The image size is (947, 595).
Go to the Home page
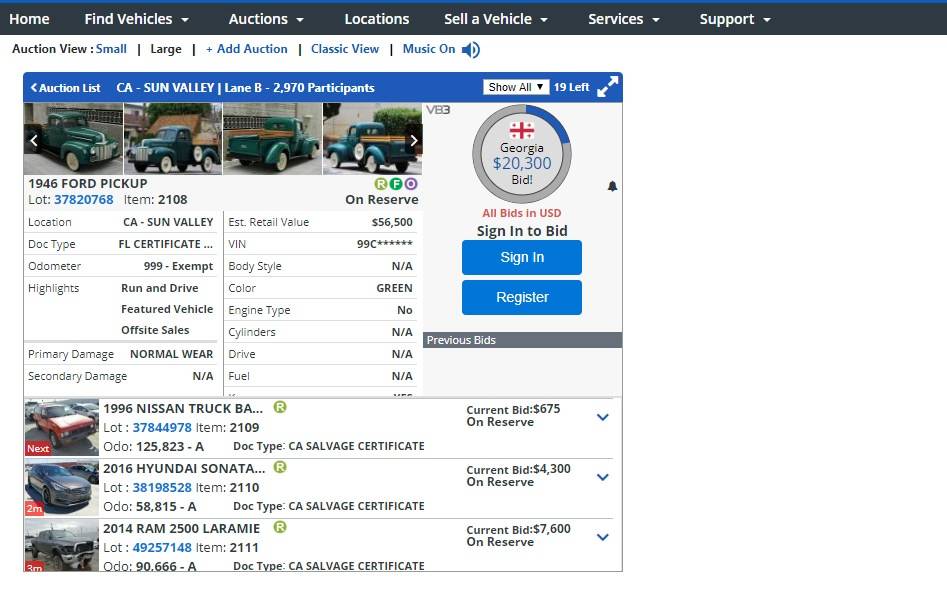point(29,19)
